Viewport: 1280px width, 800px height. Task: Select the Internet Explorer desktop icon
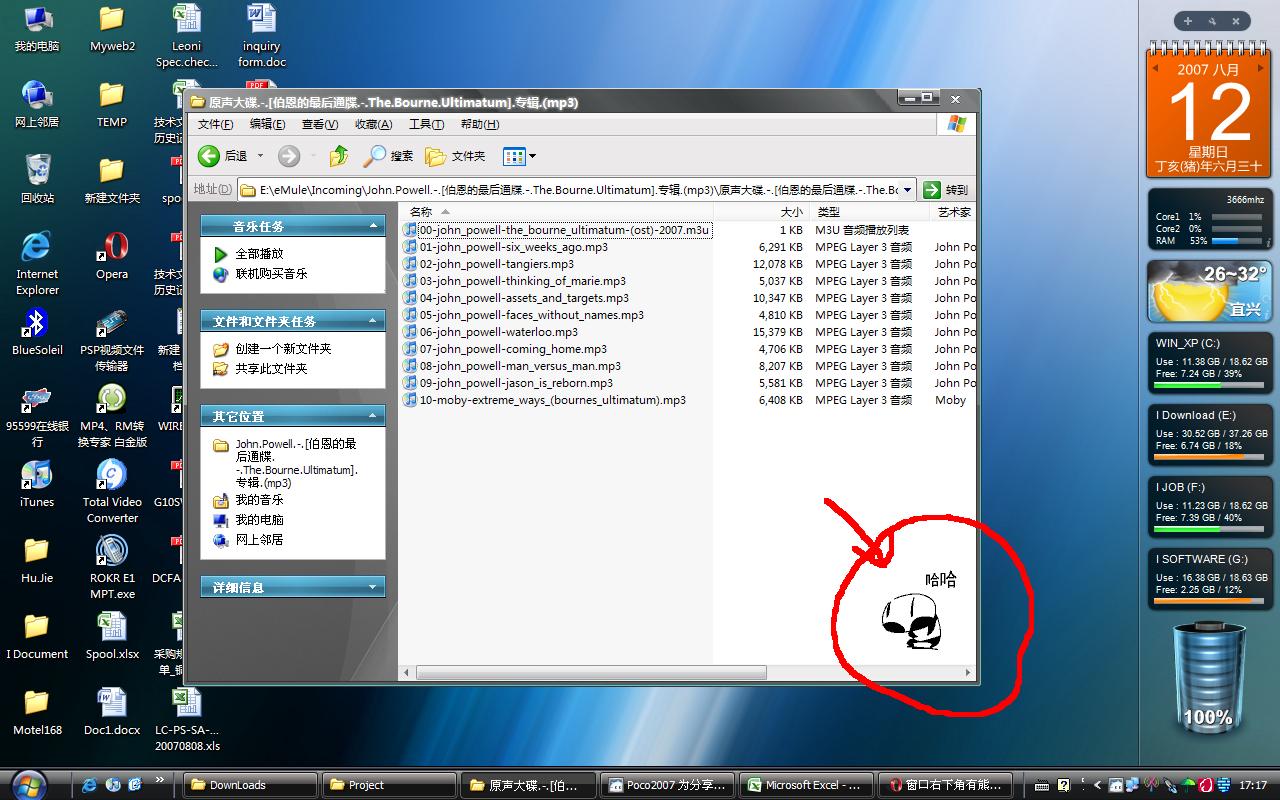37,263
